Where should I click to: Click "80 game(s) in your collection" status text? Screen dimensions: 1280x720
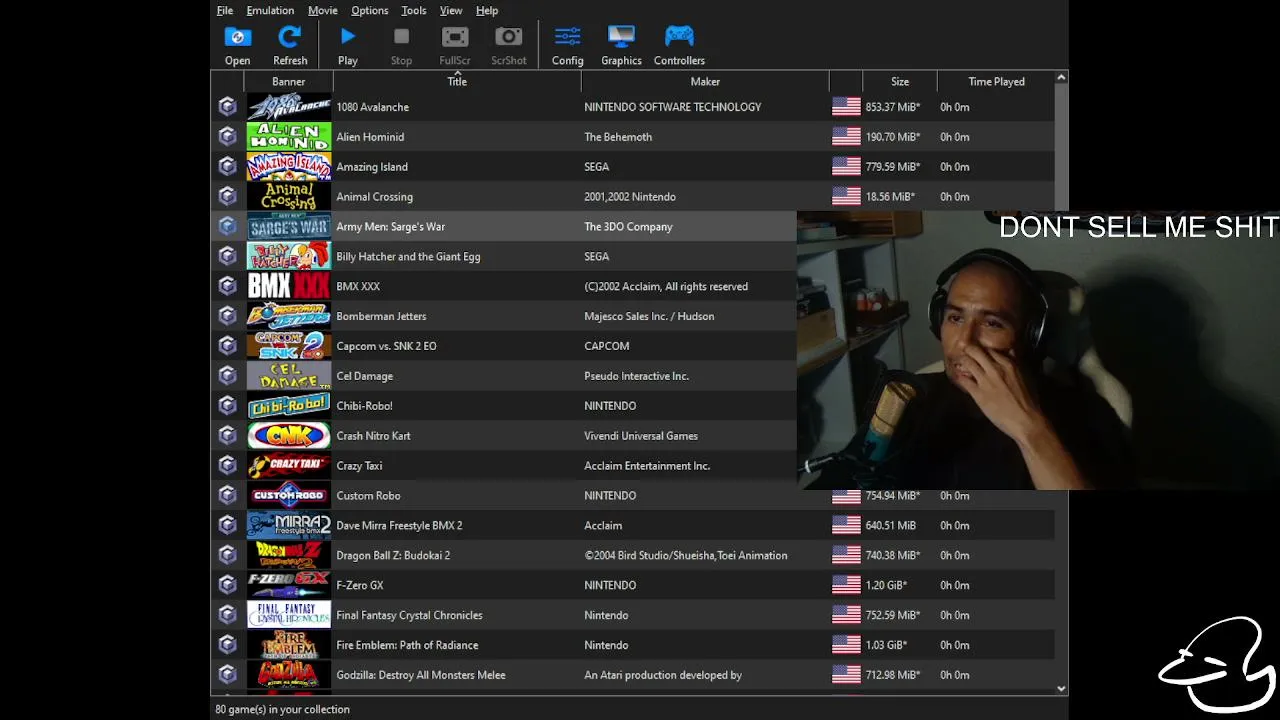[282, 709]
